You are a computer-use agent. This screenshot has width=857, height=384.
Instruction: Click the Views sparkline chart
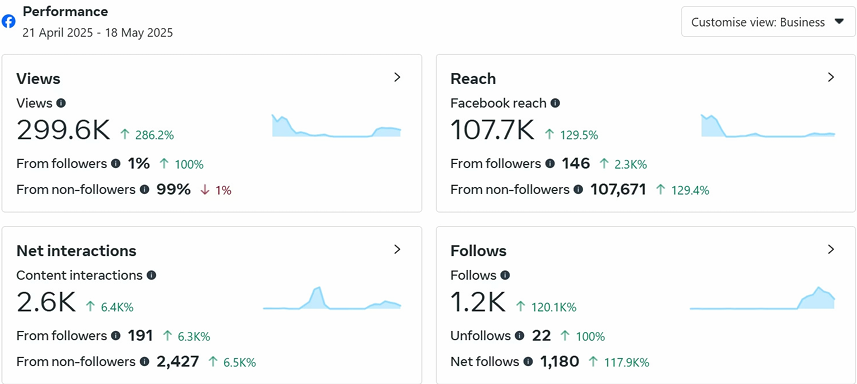tap(337, 126)
